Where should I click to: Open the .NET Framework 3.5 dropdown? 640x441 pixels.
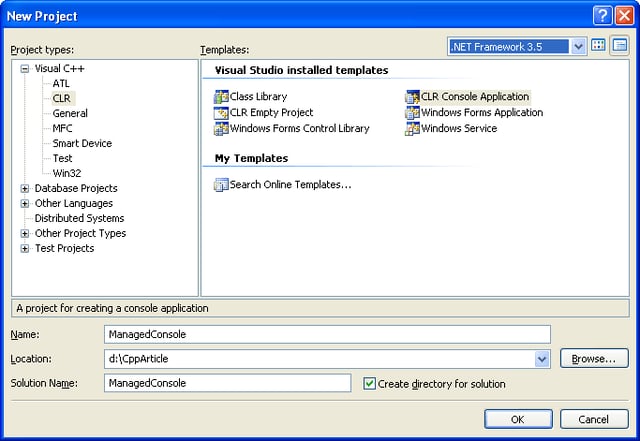(578, 47)
